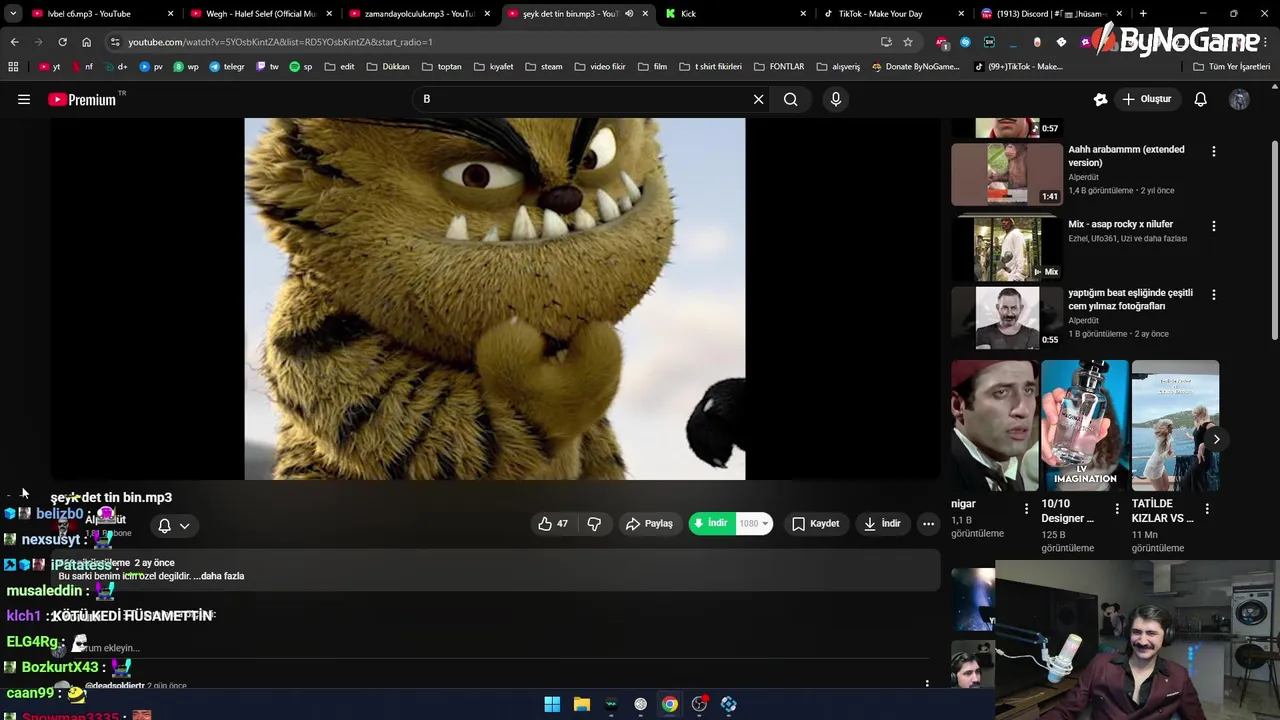Open Aahh arabammm video thumbnail
The height and width of the screenshot is (720, 1280).
coord(1006,174)
